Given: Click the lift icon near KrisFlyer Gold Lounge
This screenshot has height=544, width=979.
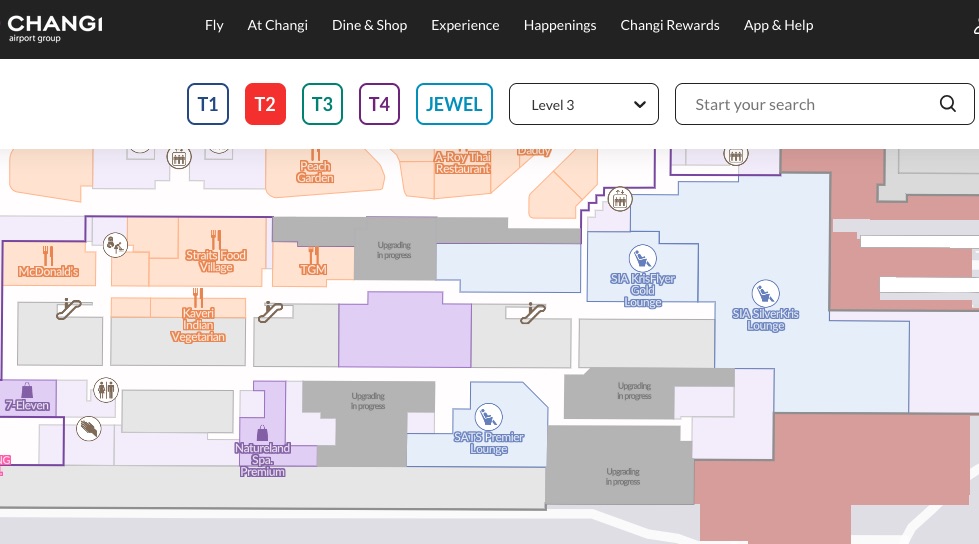Looking at the screenshot, I should [620, 200].
